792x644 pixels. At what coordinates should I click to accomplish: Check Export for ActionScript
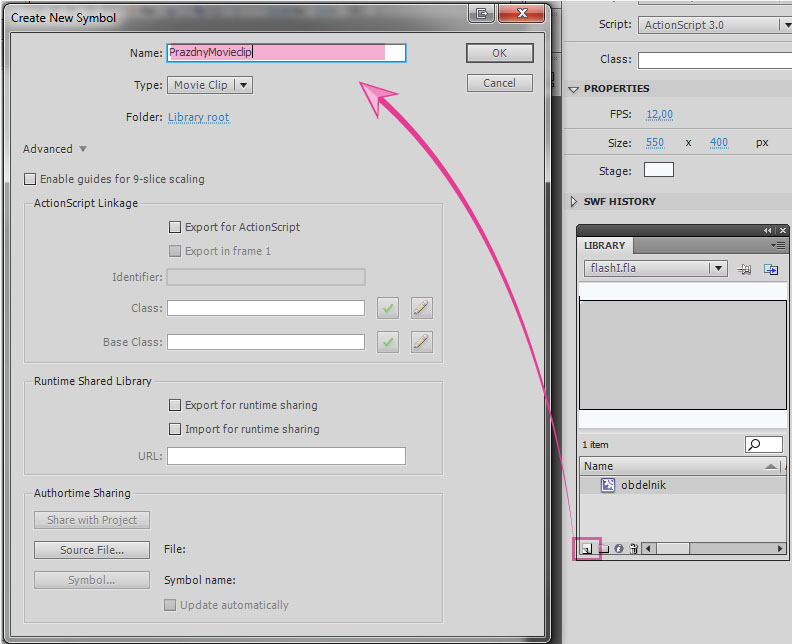coord(175,227)
